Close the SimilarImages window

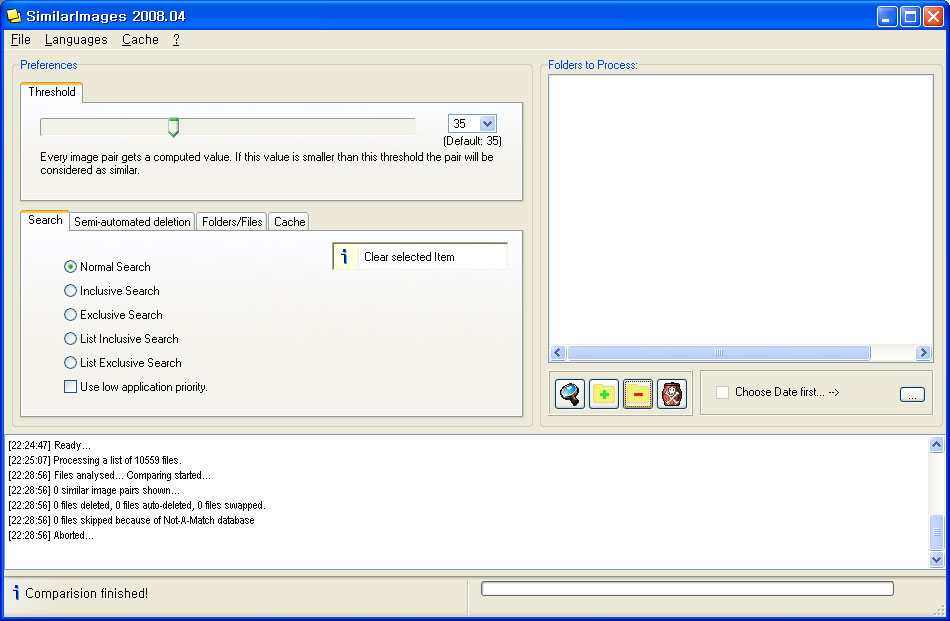coord(933,16)
